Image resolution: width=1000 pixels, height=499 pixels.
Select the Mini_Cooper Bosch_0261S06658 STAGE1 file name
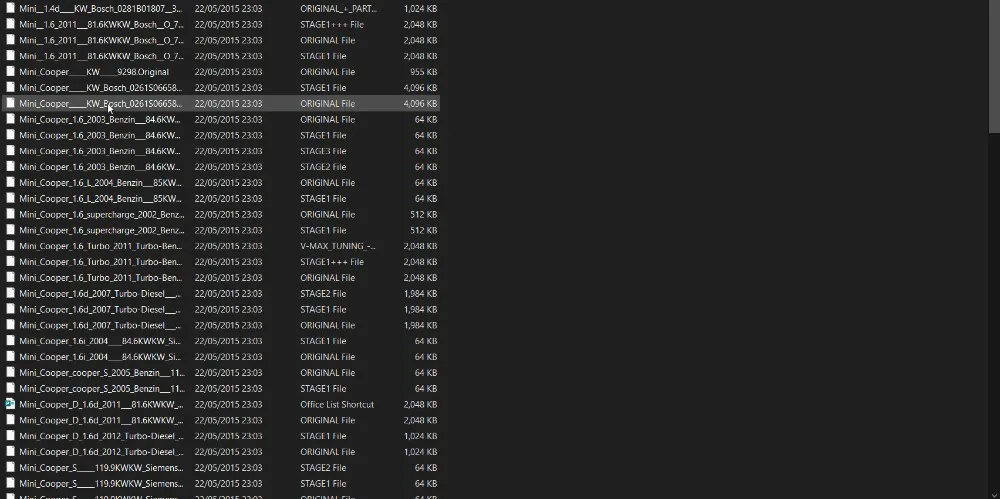click(100, 88)
